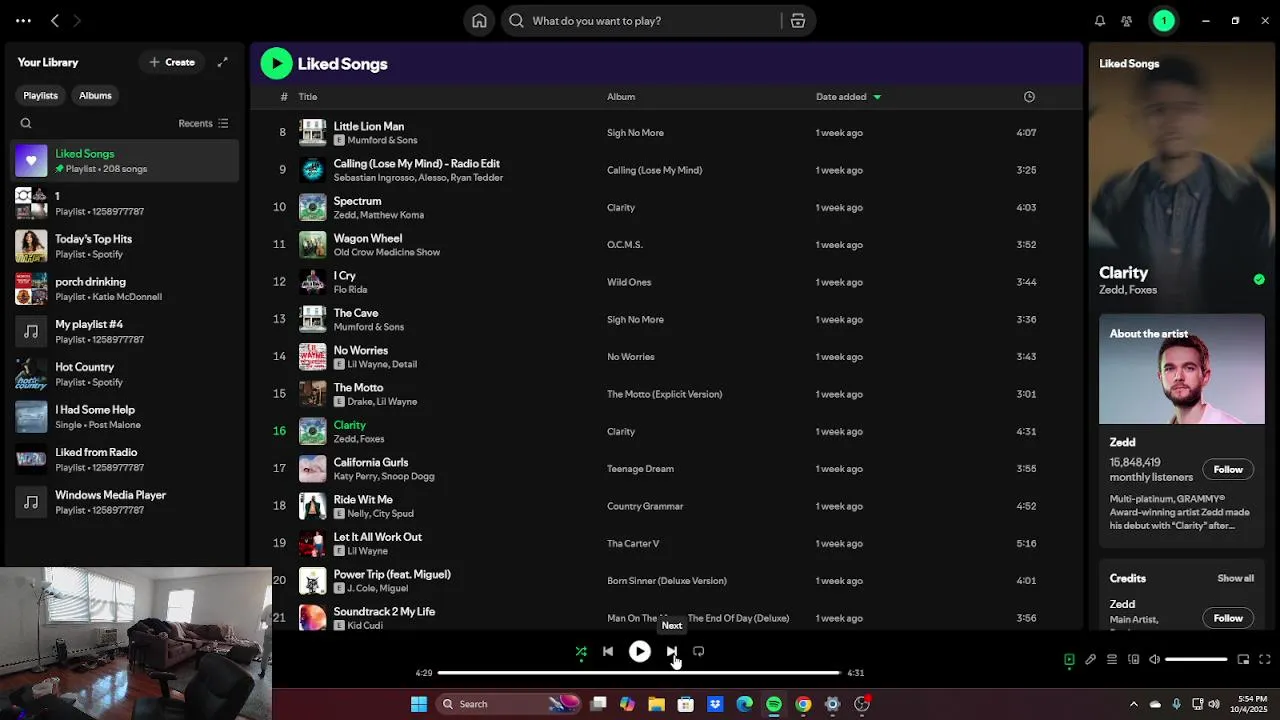Viewport: 1280px width, 720px height.
Task: Click Show all in Credits
Action: pyautogui.click(x=1235, y=579)
